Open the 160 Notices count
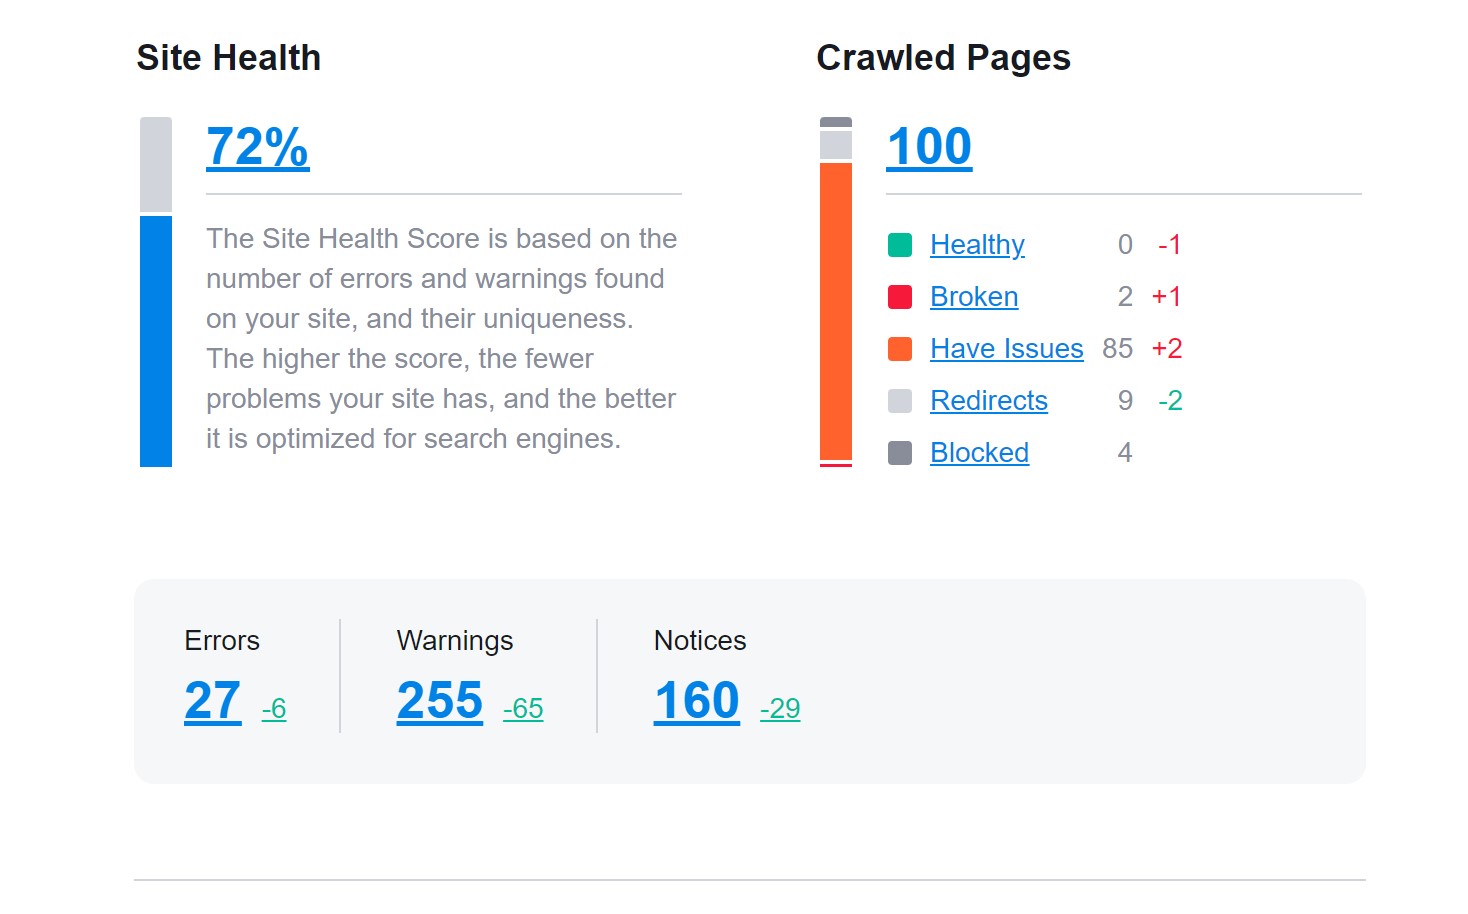1468x914 pixels. [697, 701]
